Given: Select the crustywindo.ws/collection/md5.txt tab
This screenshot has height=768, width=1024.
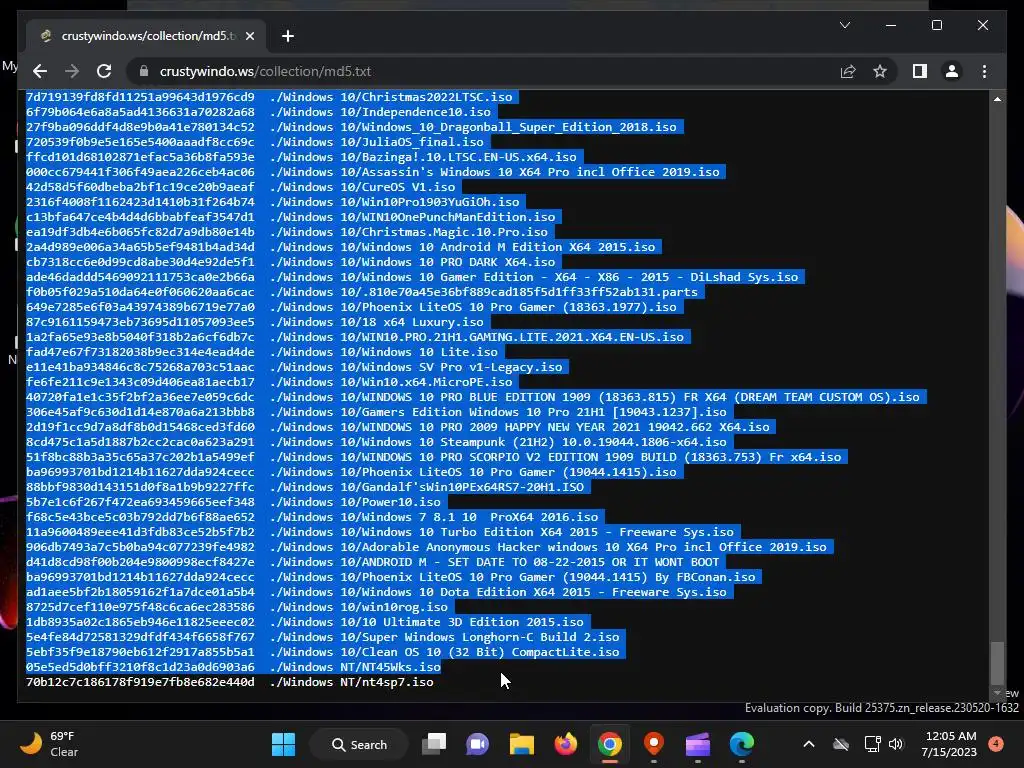Looking at the screenshot, I should coord(146,36).
